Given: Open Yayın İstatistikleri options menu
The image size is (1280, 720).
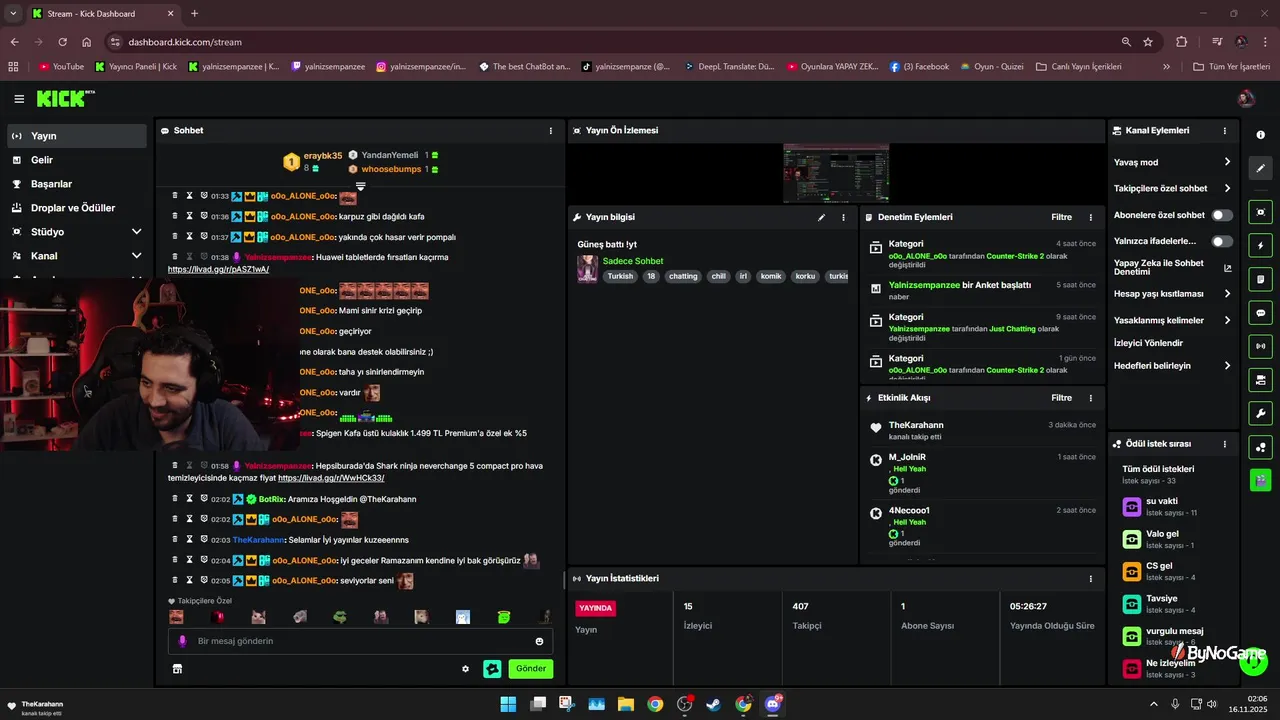Looking at the screenshot, I should tap(1091, 579).
